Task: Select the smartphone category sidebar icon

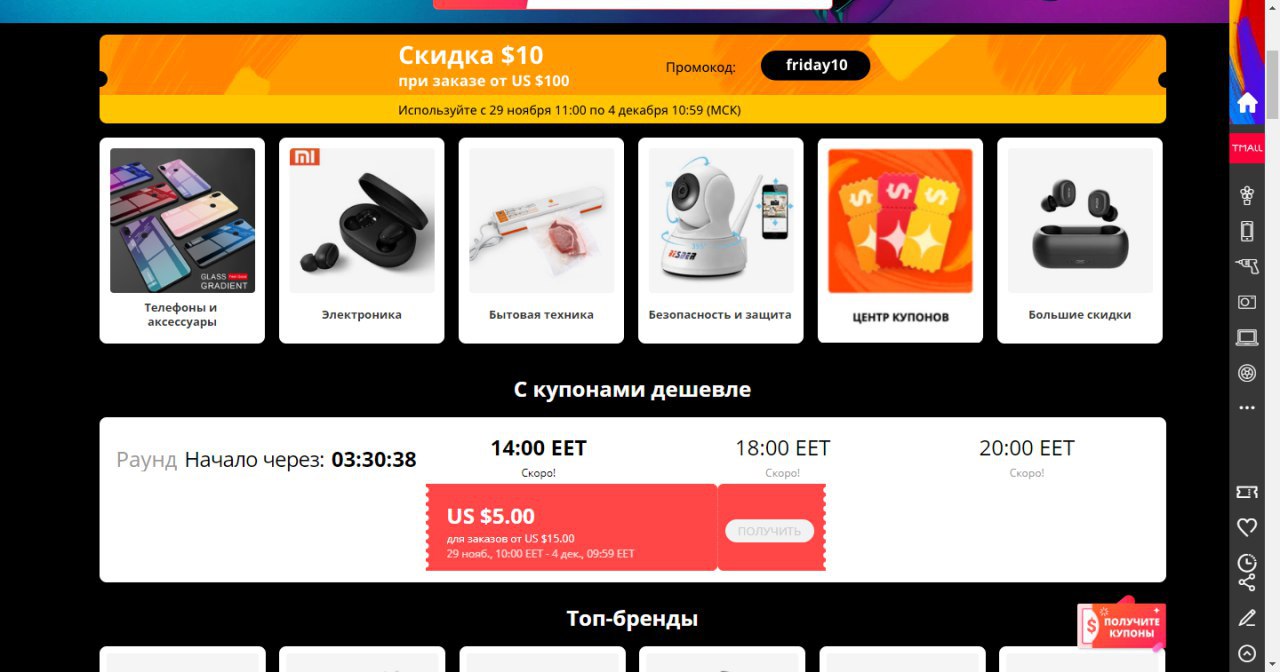Action: point(1247,231)
